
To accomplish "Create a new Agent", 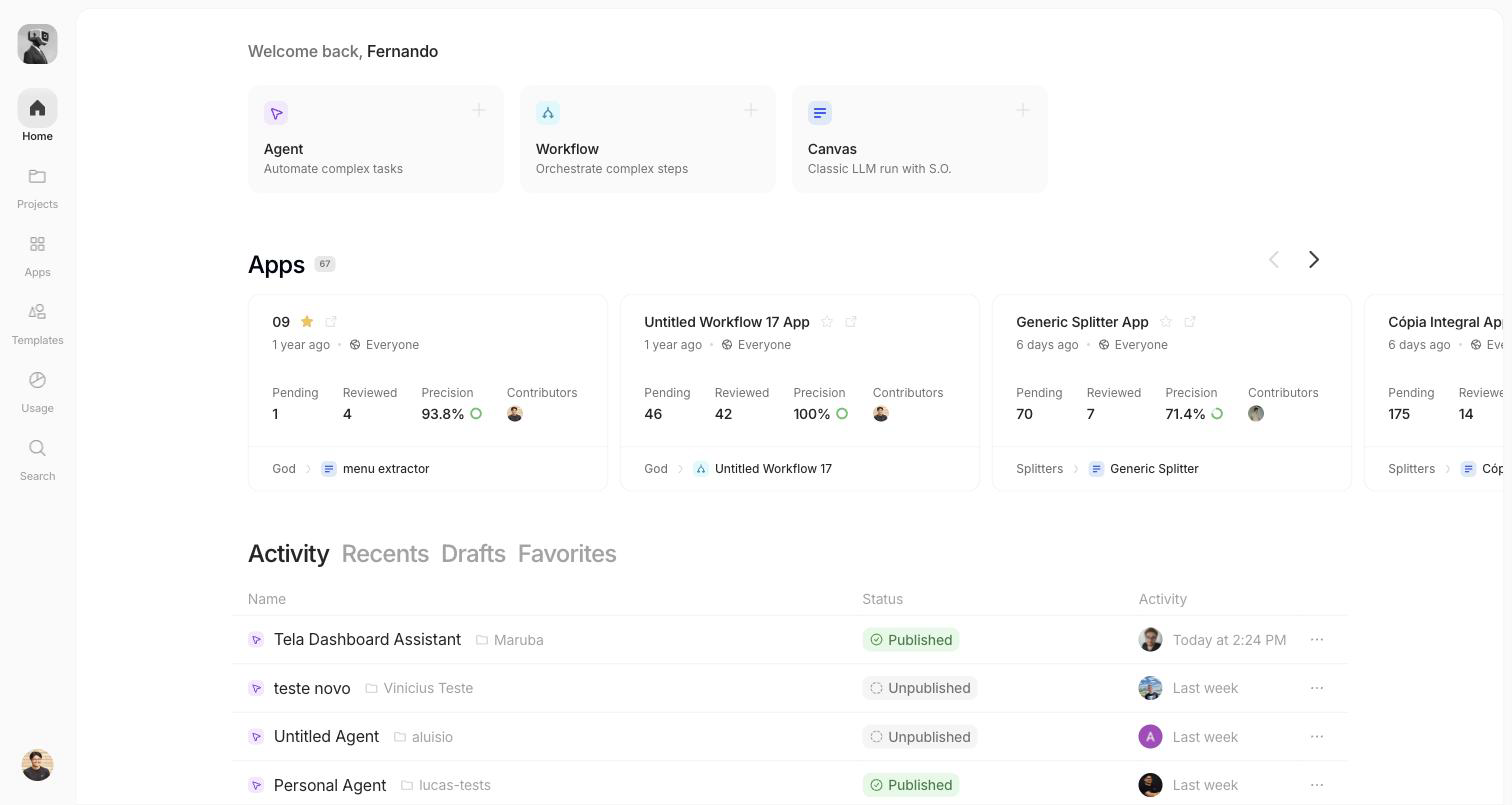I will coord(376,139).
